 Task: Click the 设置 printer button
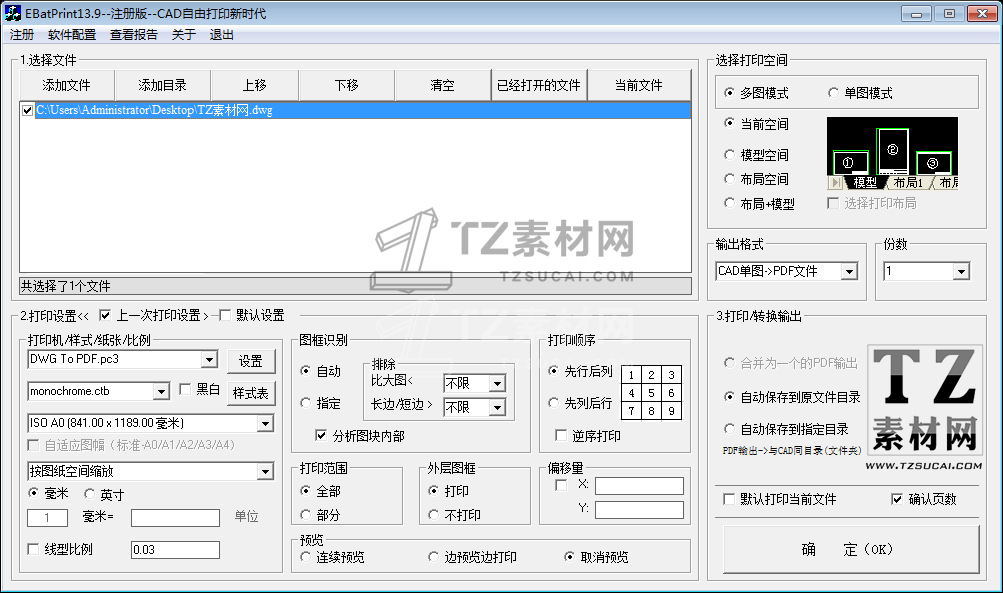(251, 361)
